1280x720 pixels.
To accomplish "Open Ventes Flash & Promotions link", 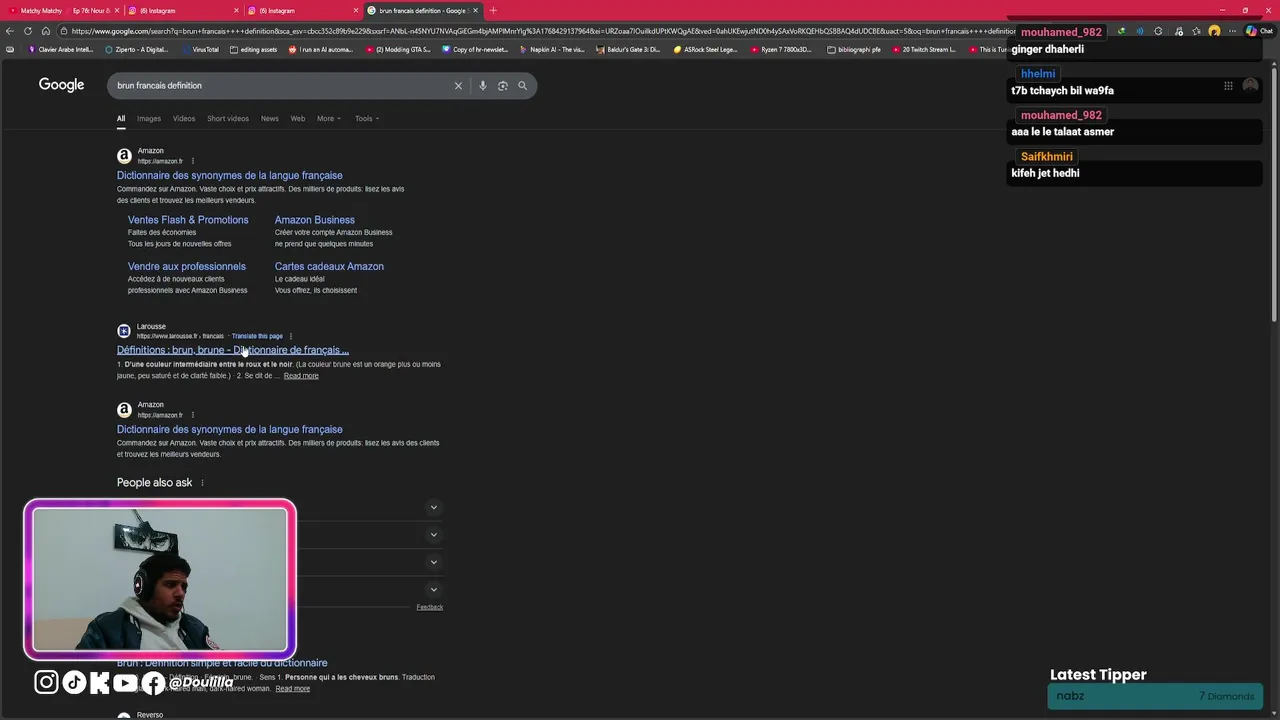I will click(188, 220).
